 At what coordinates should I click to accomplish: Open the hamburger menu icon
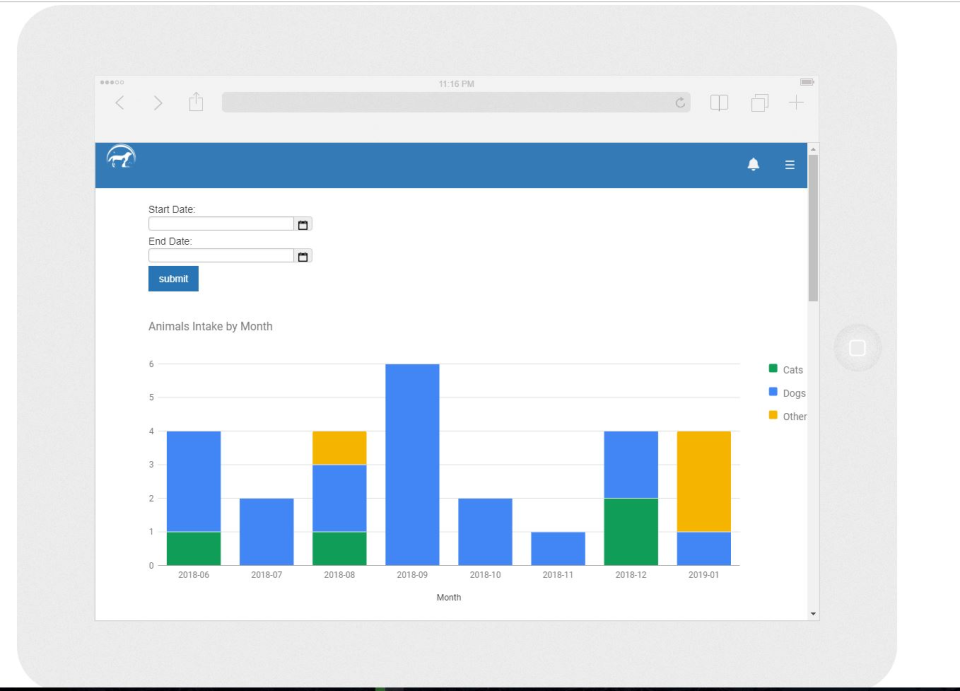tap(790, 165)
